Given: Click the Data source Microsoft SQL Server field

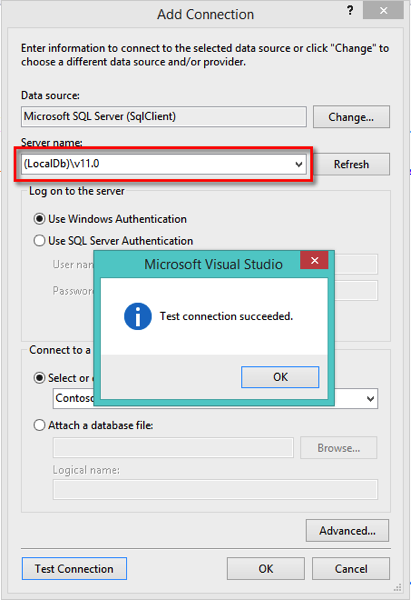Looking at the screenshot, I should (x=164, y=116).
